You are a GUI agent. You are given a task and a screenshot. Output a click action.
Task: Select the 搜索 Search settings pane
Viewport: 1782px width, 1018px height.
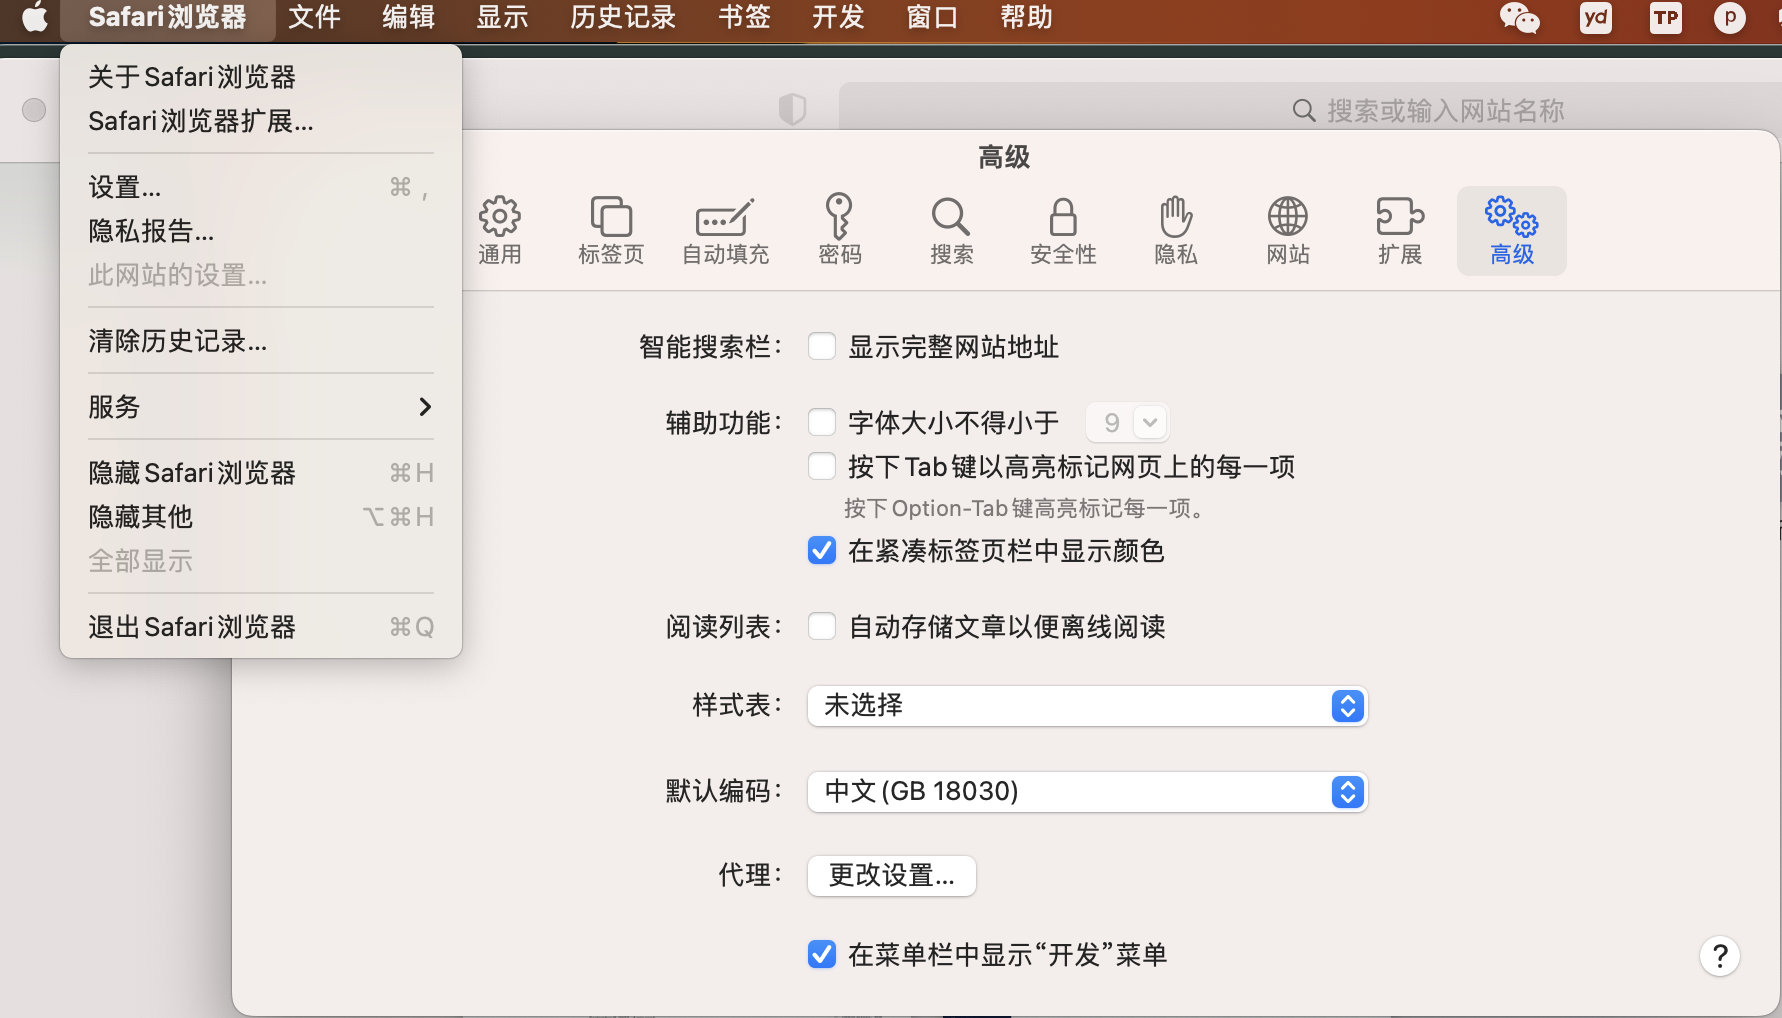coord(951,231)
